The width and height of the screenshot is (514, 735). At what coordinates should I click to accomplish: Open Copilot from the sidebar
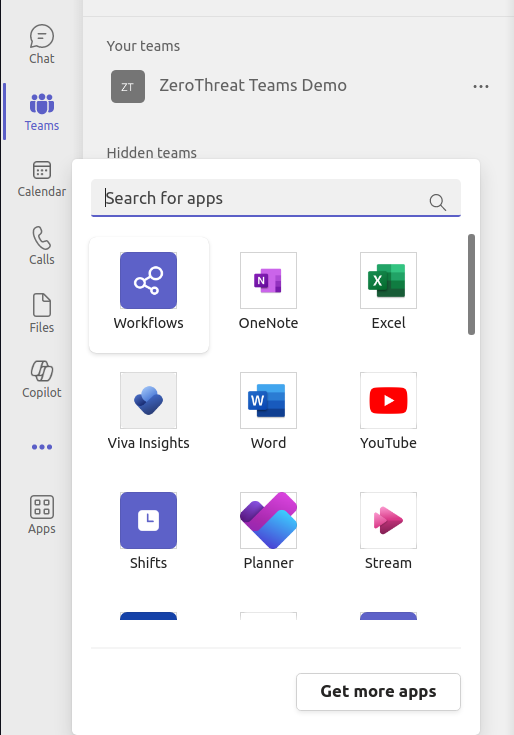click(42, 379)
